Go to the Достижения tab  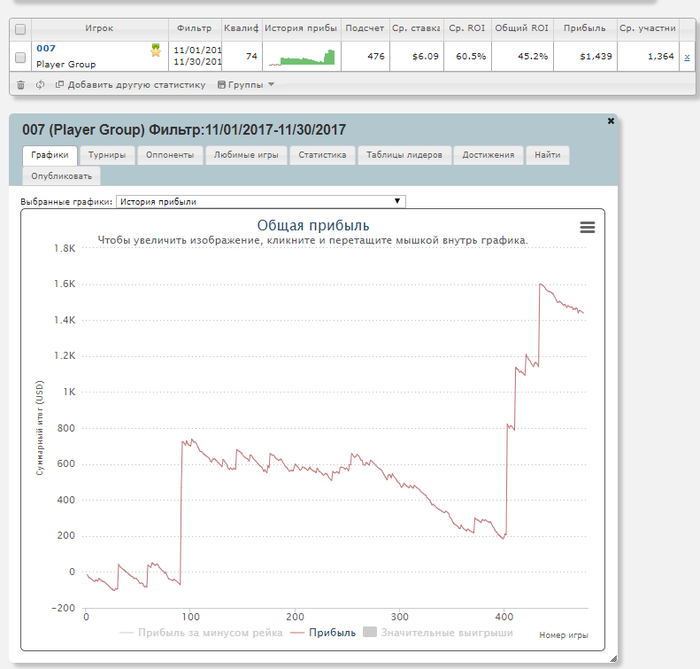tap(488, 155)
